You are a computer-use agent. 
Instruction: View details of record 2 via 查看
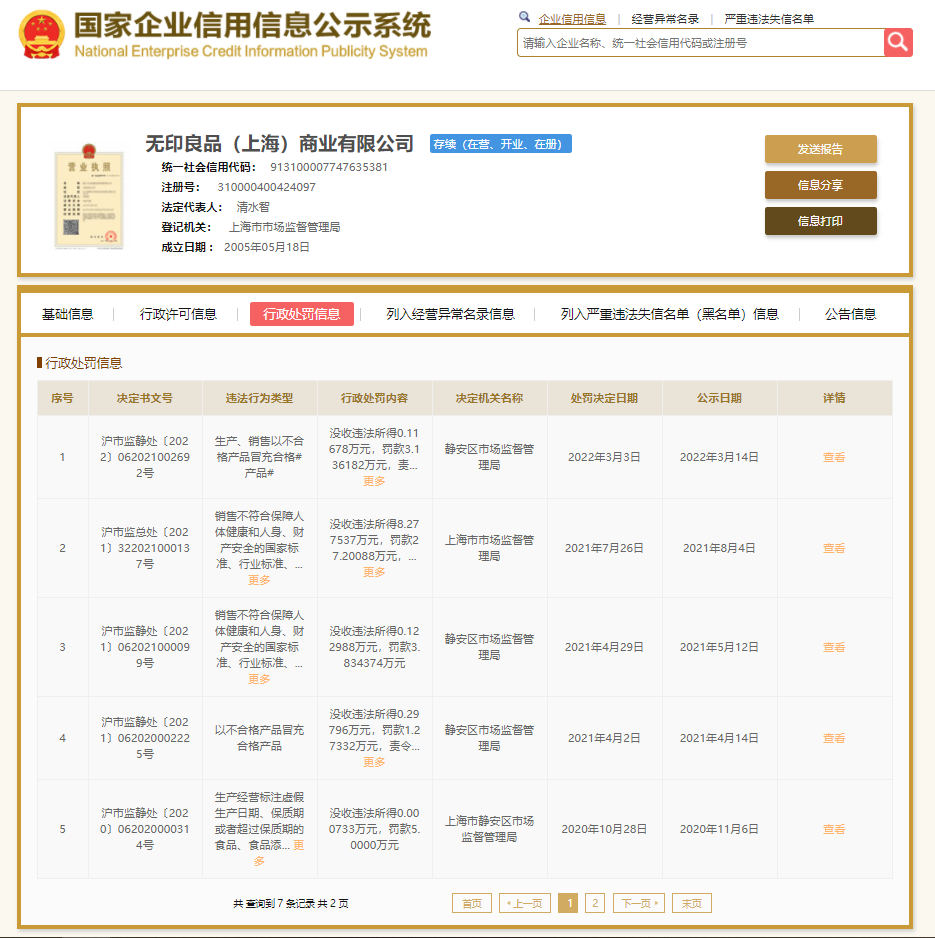(834, 548)
